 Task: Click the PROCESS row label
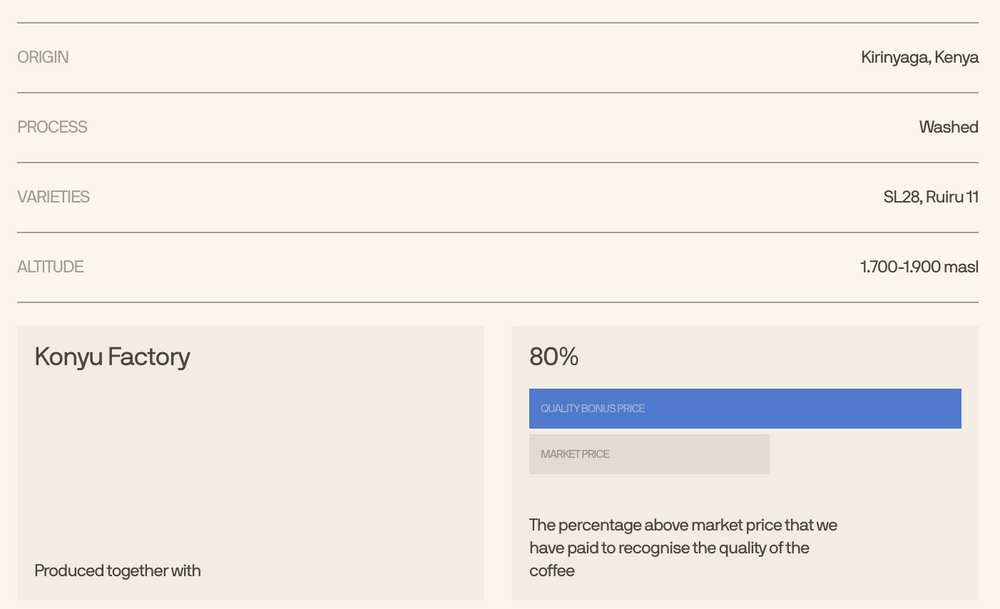point(52,127)
